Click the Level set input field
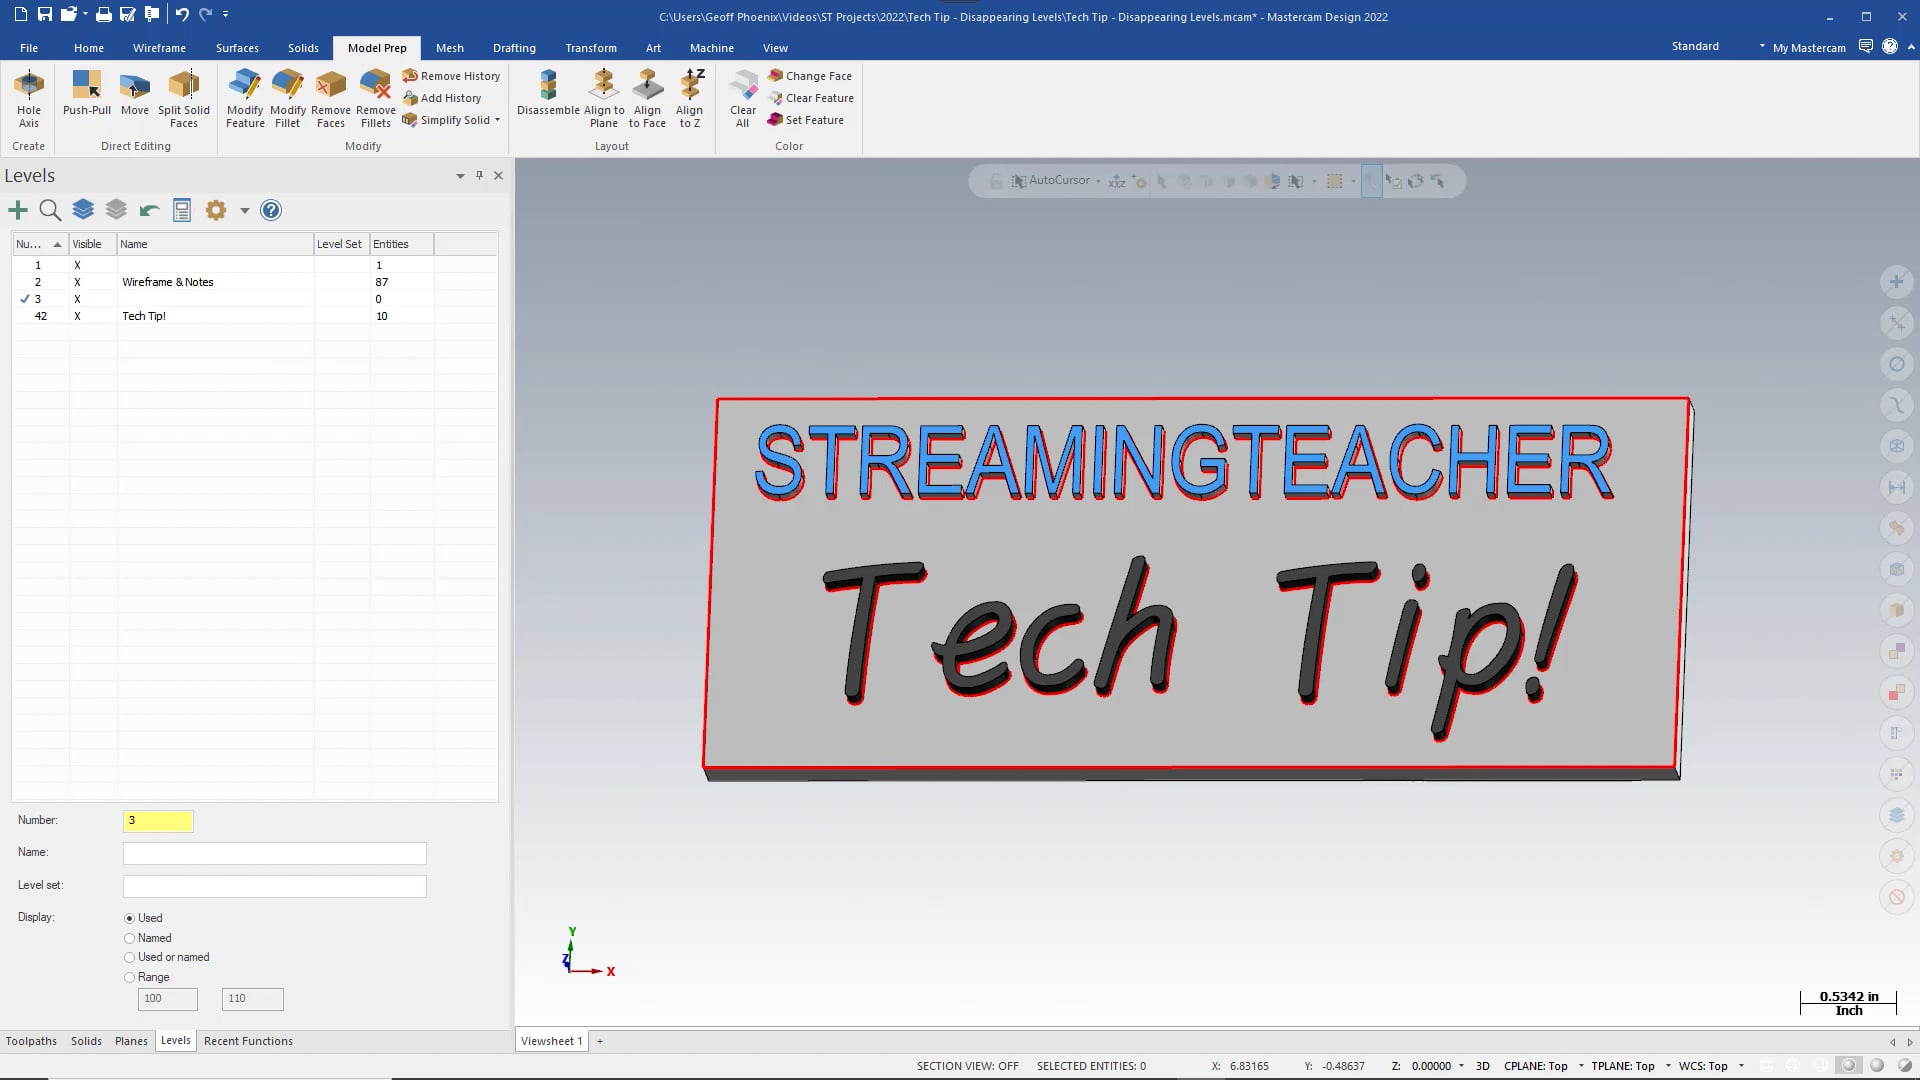This screenshot has width=1920, height=1080. pyautogui.click(x=275, y=886)
